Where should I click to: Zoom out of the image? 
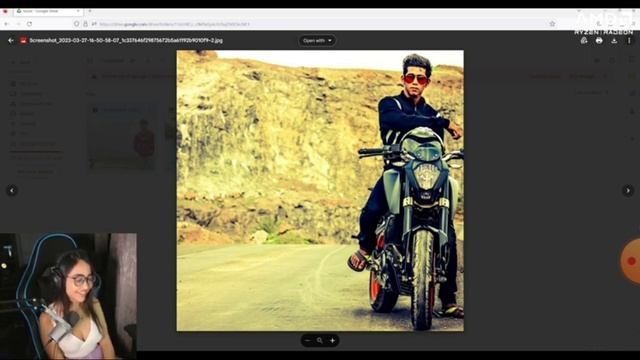pos(307,340)
